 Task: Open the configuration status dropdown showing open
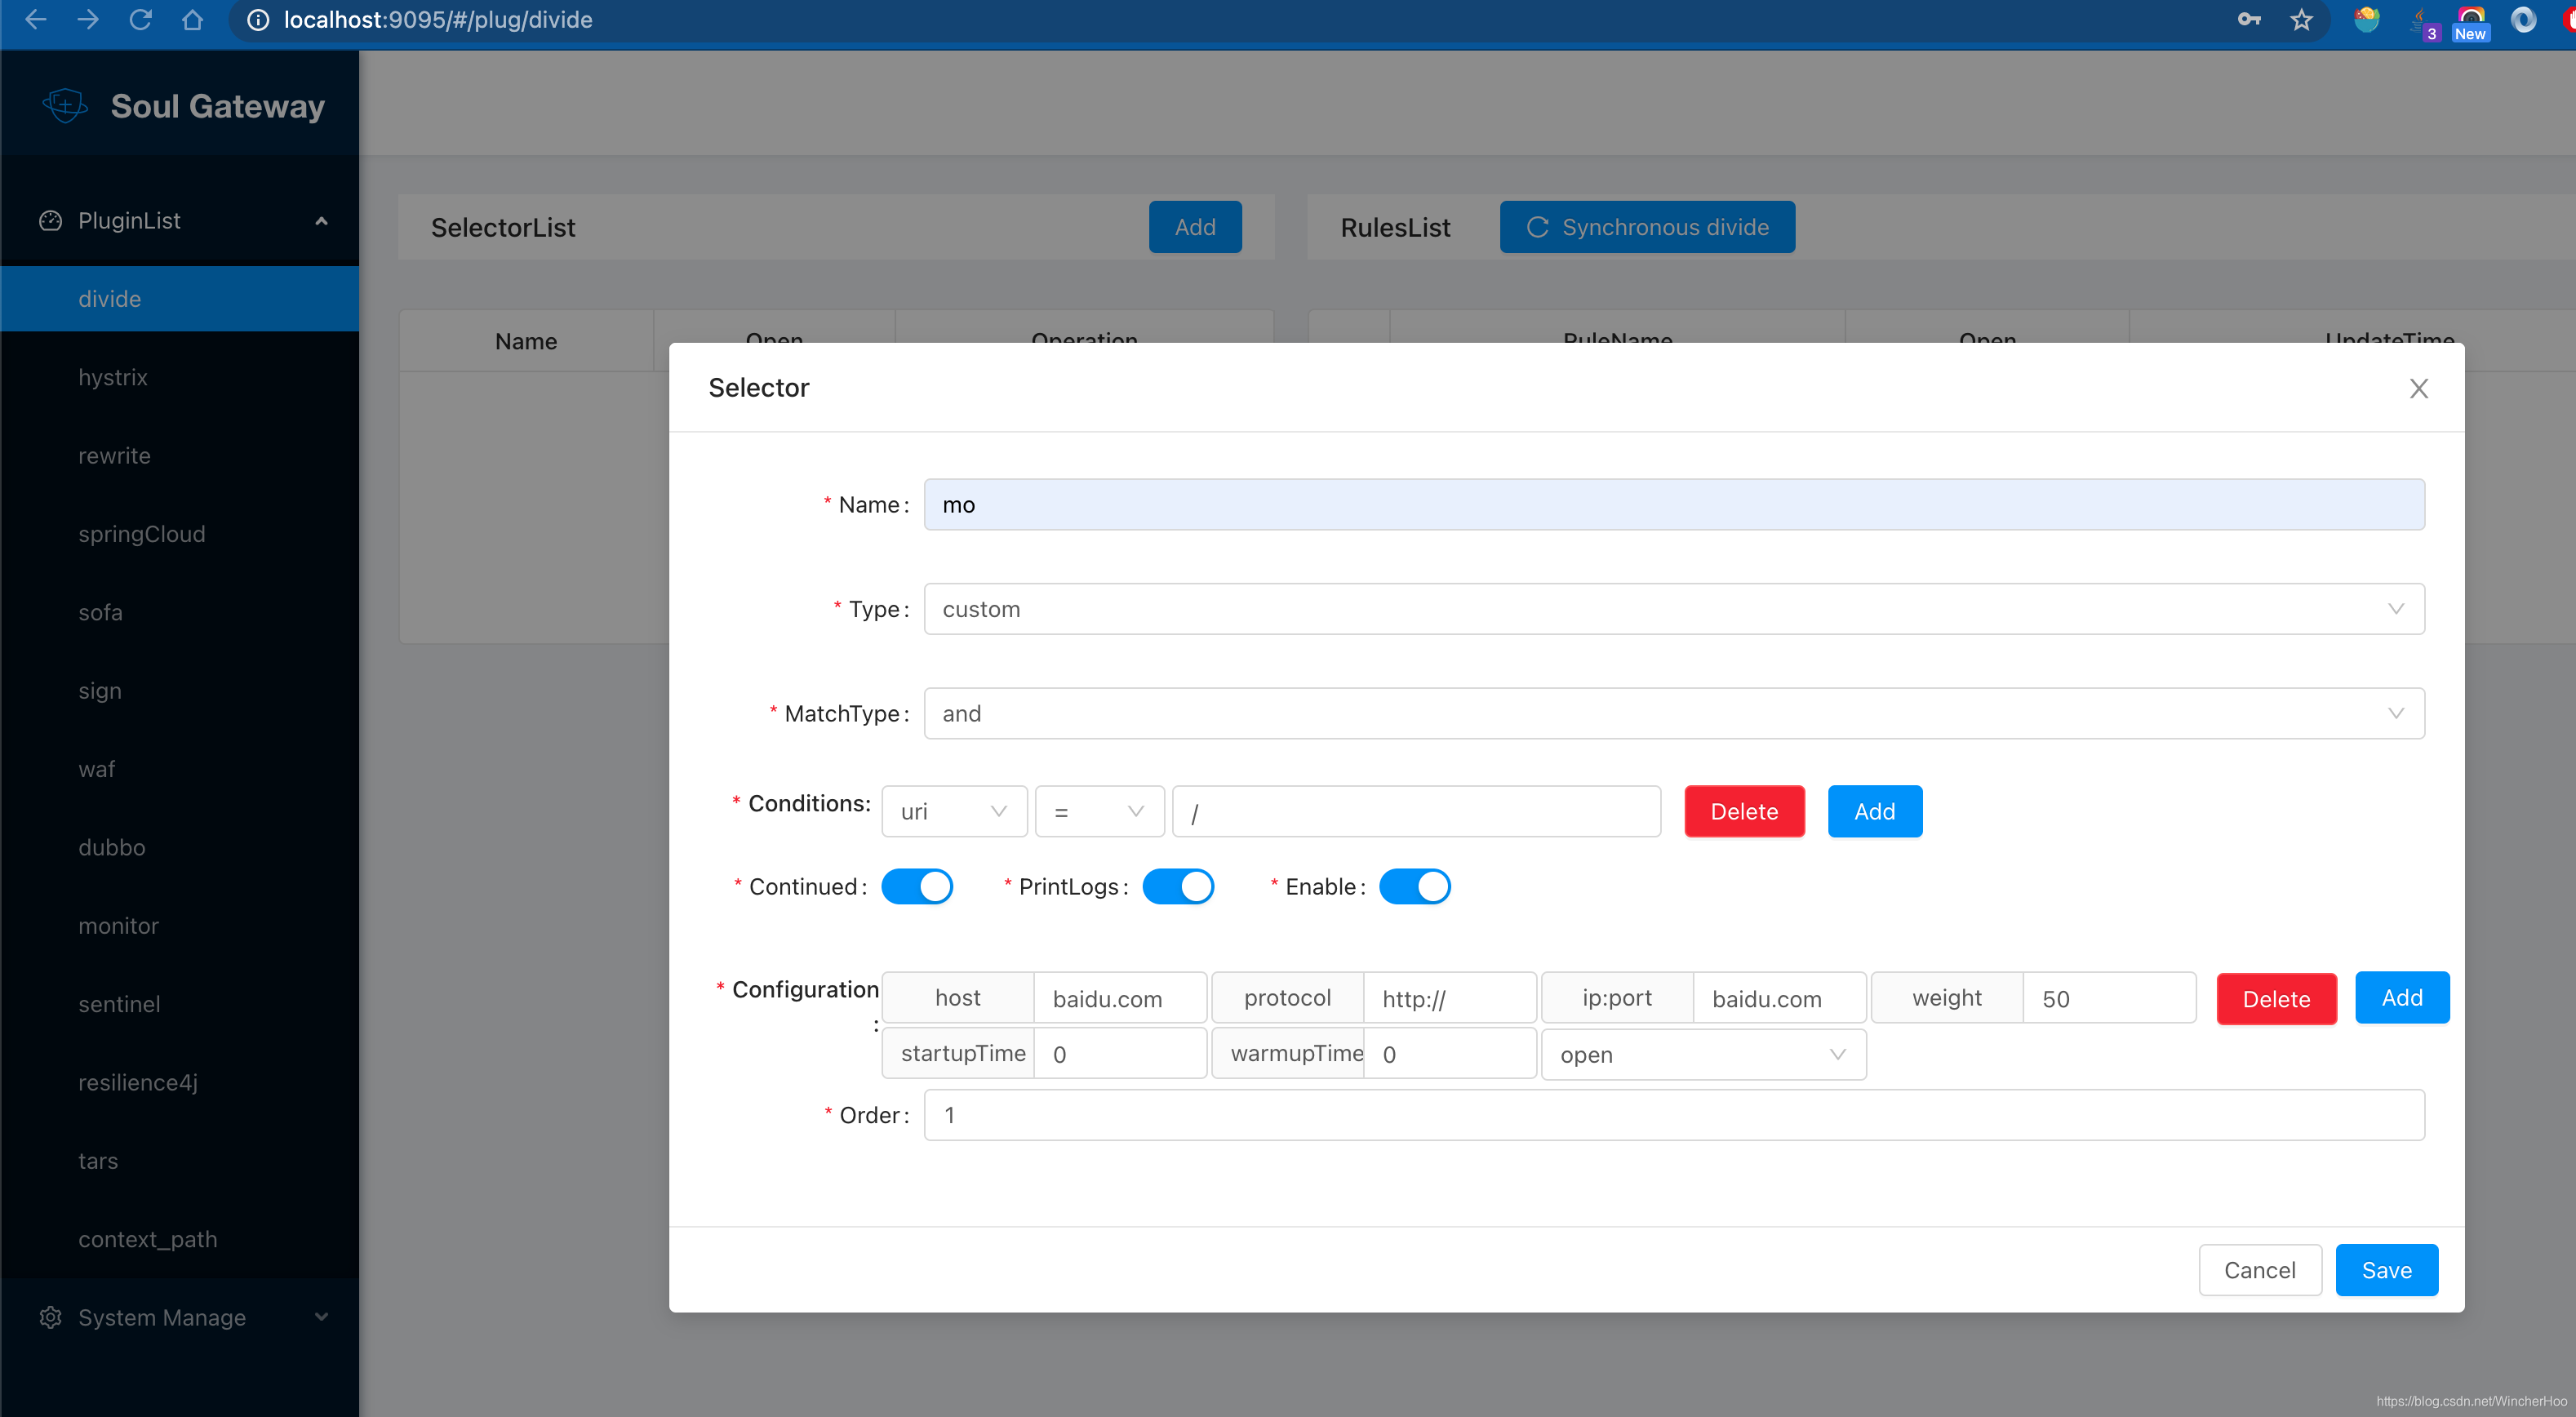(x=1703, y=1055)
